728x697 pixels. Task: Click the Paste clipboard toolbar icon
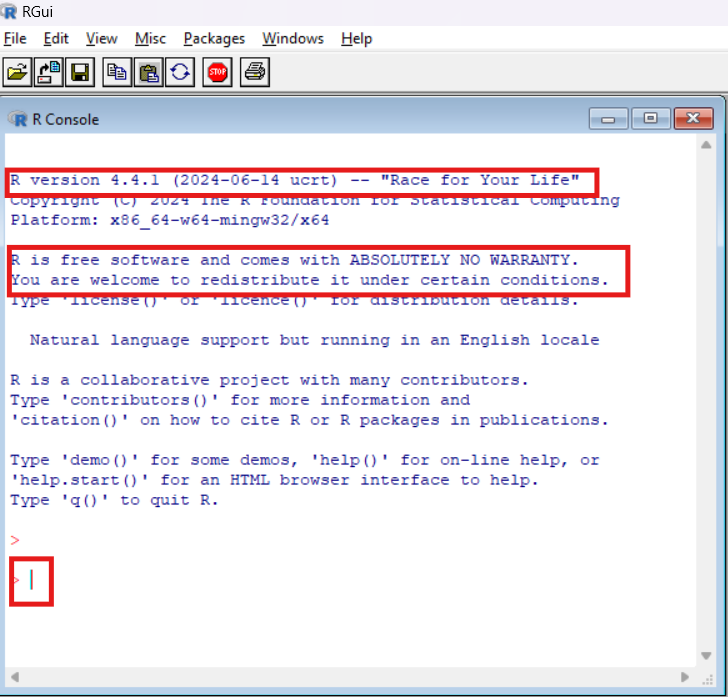pos(149,72)
